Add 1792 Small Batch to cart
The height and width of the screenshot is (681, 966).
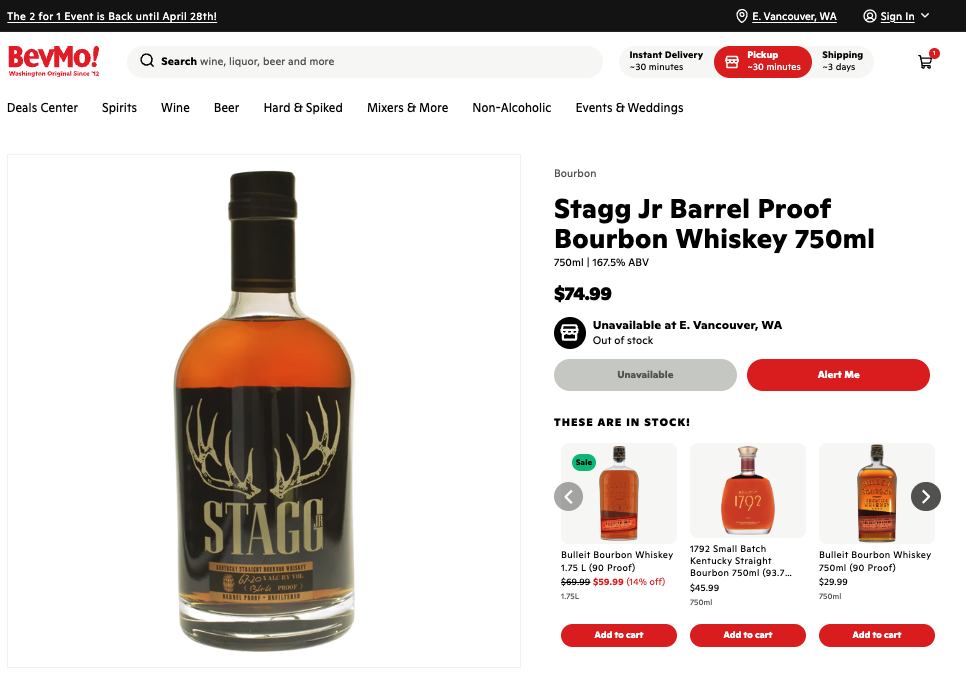pyautogui.click(x=747, y=635)
